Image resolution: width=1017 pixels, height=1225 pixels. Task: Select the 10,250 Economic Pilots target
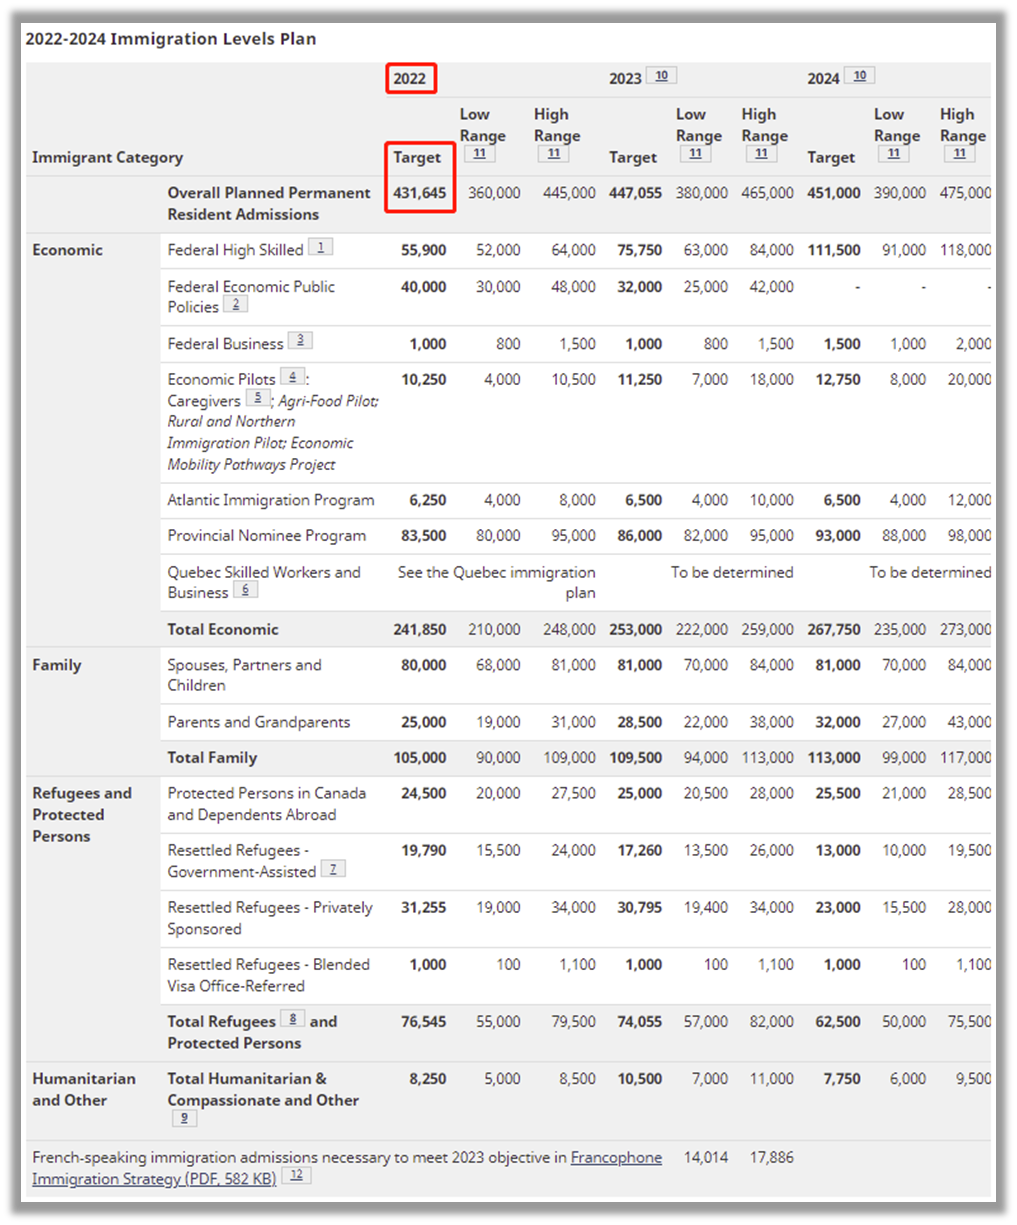point(424,380)
